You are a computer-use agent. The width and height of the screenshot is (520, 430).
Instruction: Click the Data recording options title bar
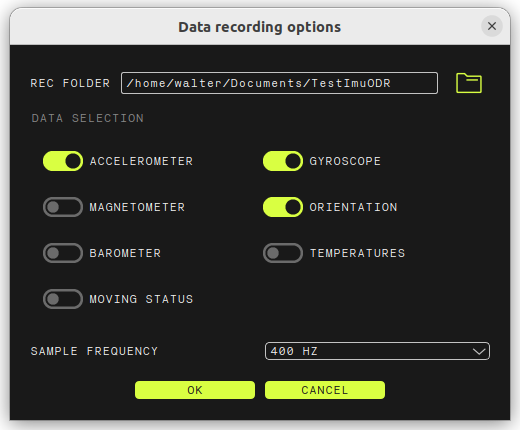tap(260, 27)
